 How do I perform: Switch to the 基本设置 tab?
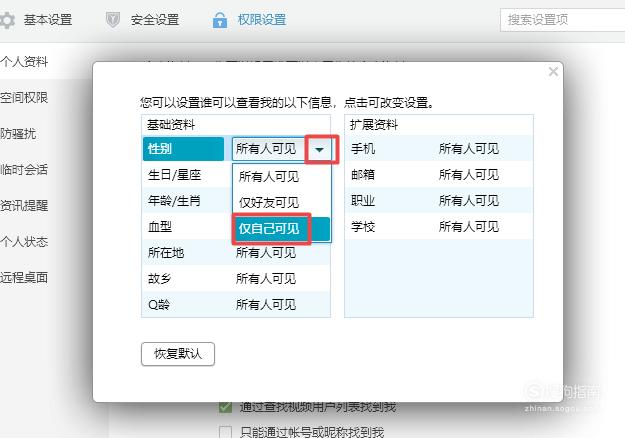click(36, 20)
